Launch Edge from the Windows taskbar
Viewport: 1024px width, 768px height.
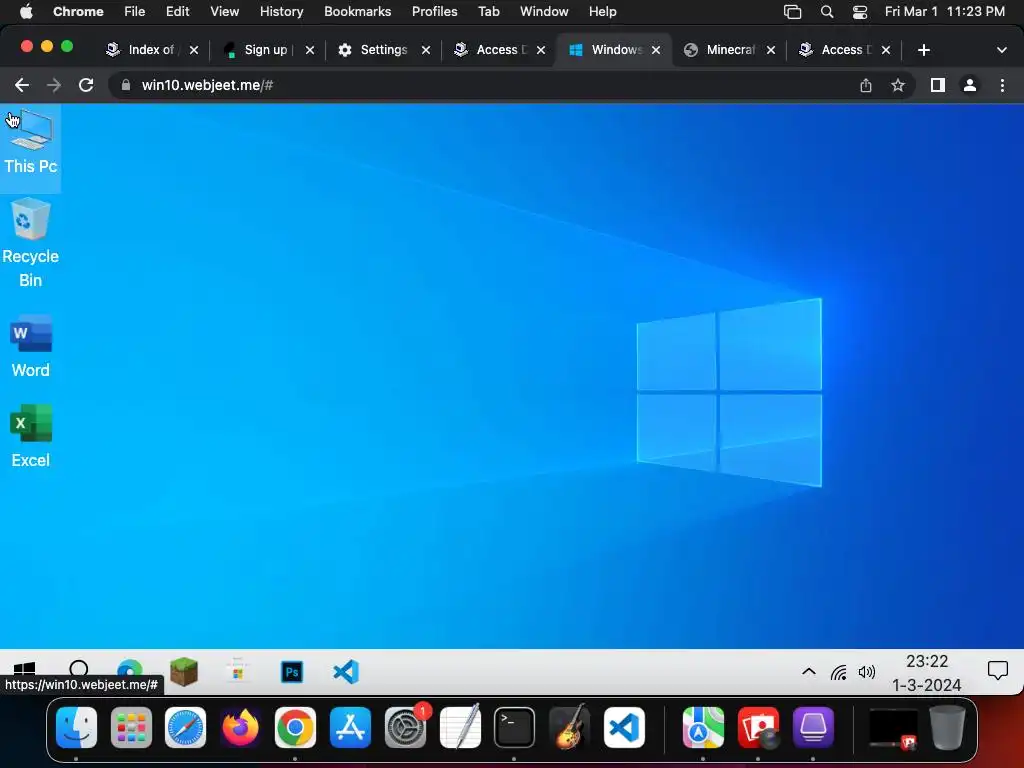tap(130, 671)
